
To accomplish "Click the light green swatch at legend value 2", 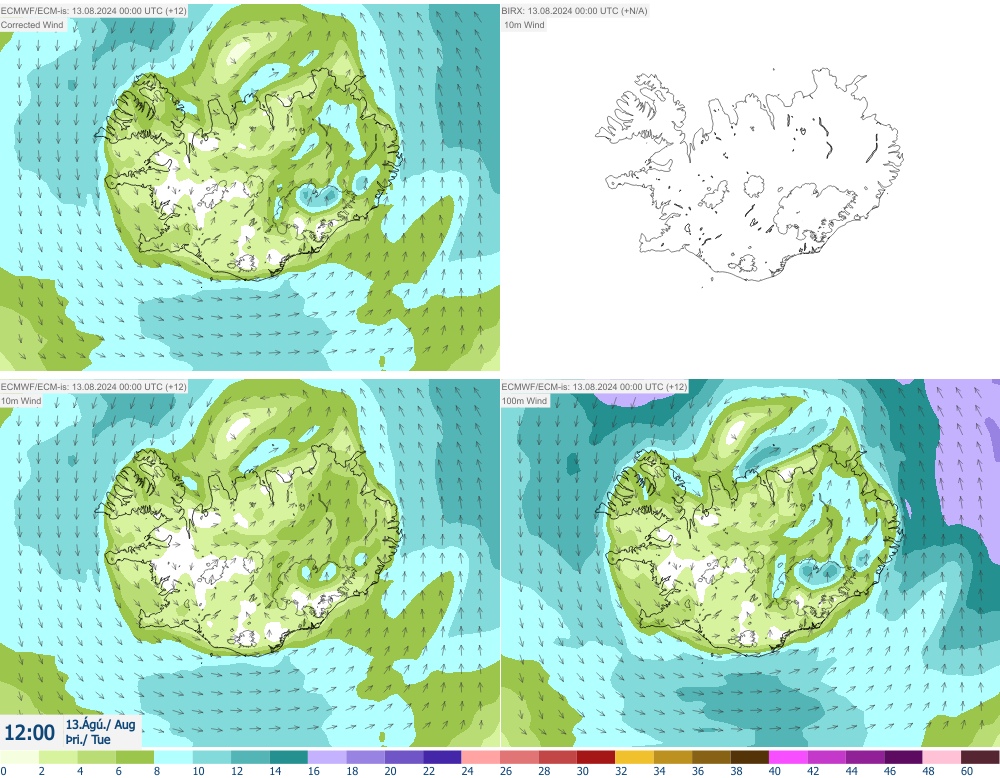I will tap(58, 757).
